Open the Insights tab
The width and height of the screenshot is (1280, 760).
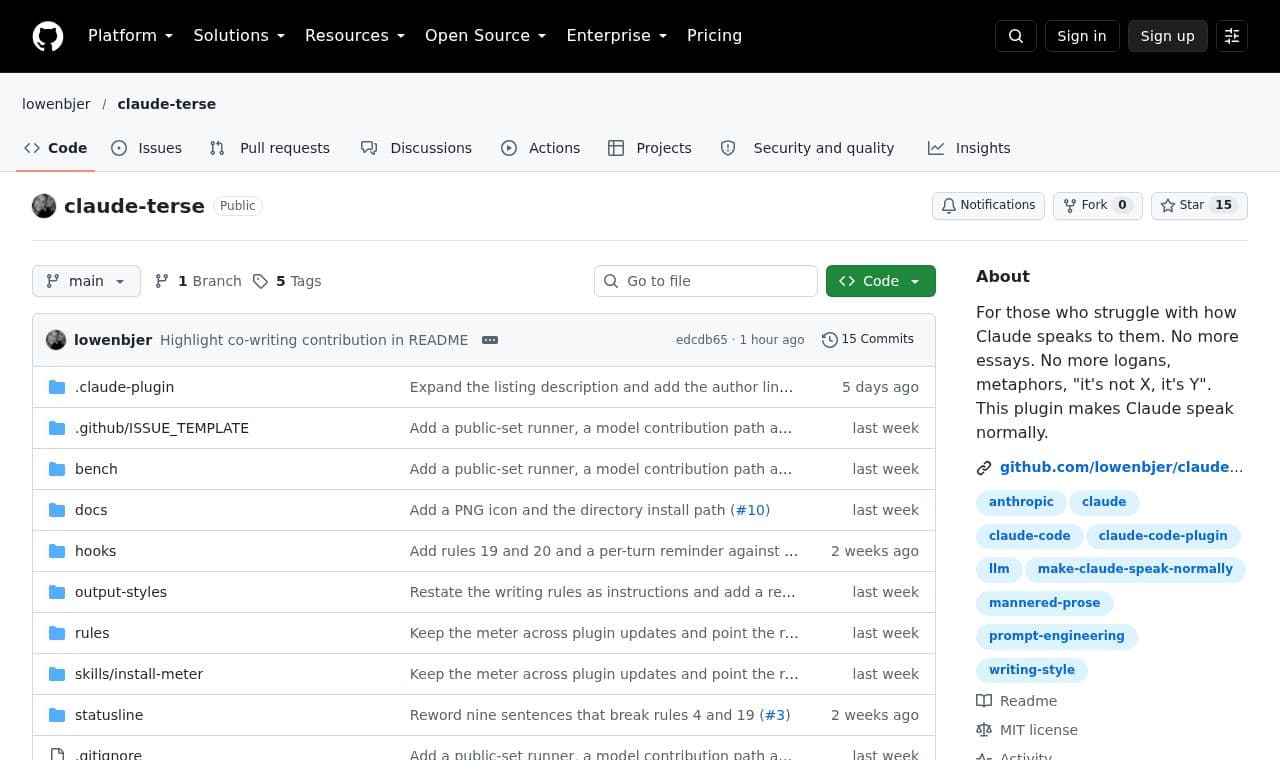[x=969, y=148]
